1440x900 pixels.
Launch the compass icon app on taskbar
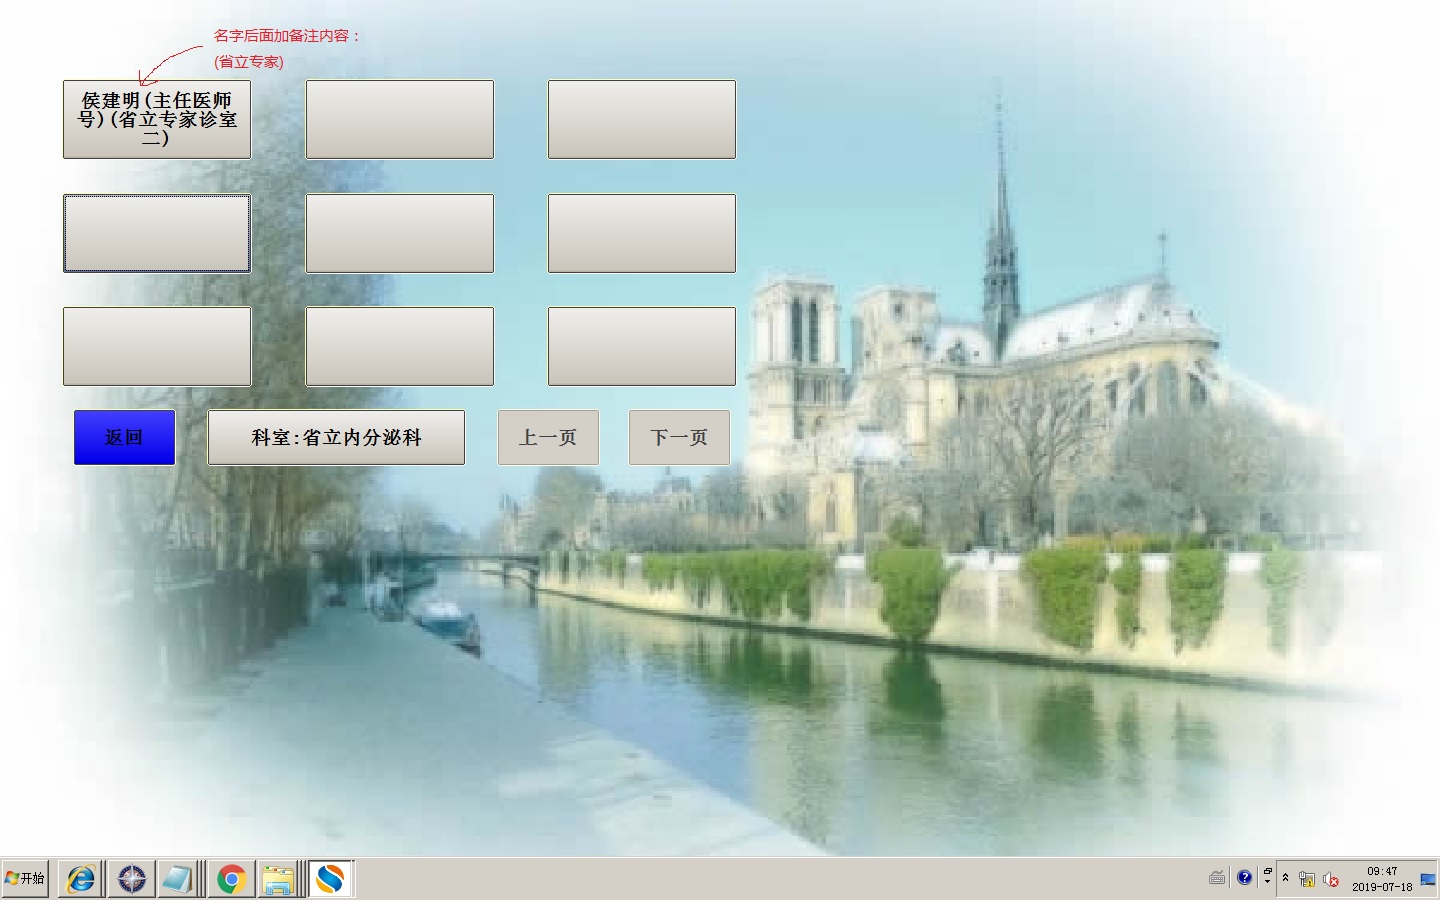pyautogui.click(x=131, y=879)
